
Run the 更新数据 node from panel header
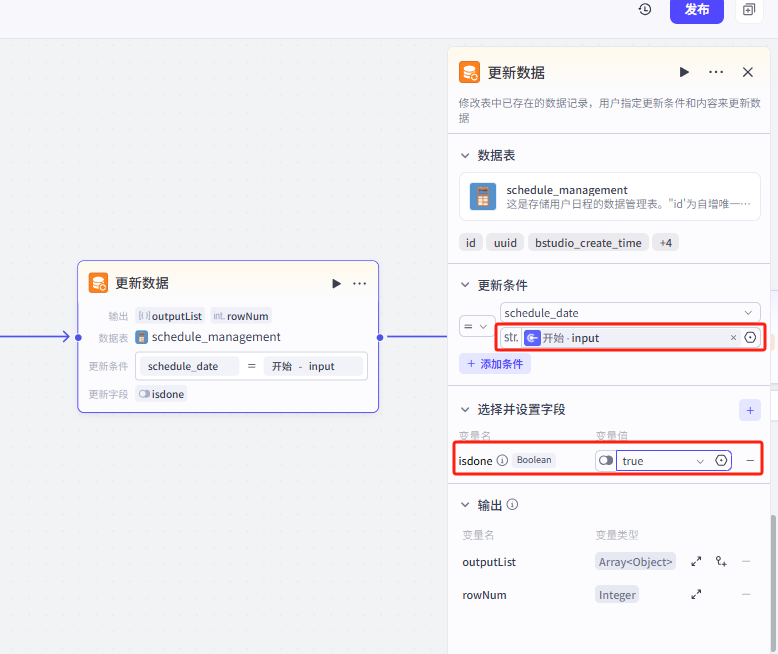tap(684, 72)
